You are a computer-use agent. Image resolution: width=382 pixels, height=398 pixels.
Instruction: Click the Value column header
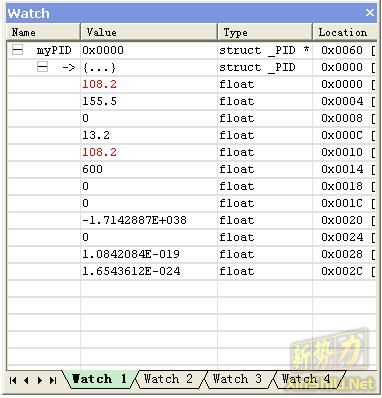[149, 32]
